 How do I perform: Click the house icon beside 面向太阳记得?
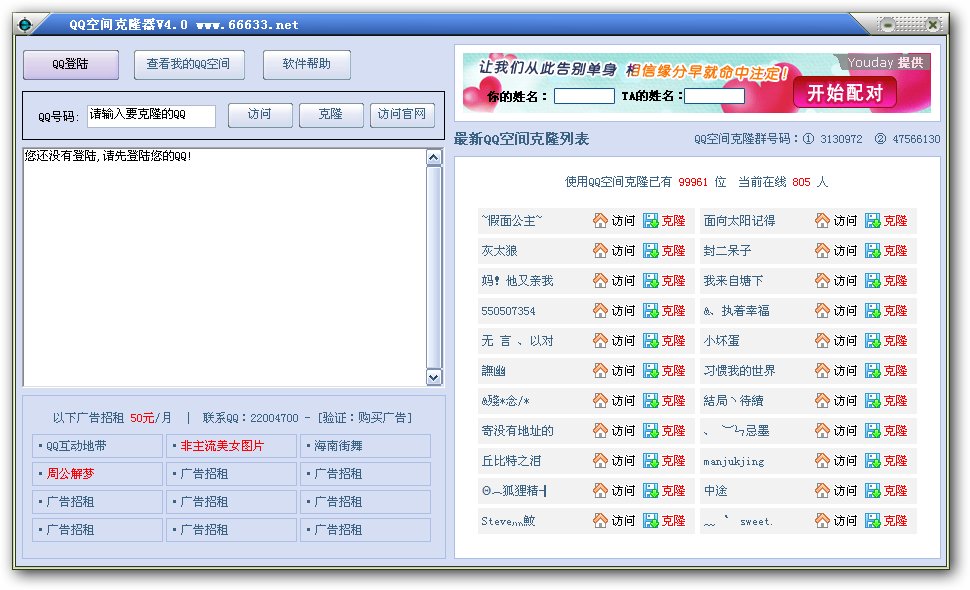[x=822, y=220]
